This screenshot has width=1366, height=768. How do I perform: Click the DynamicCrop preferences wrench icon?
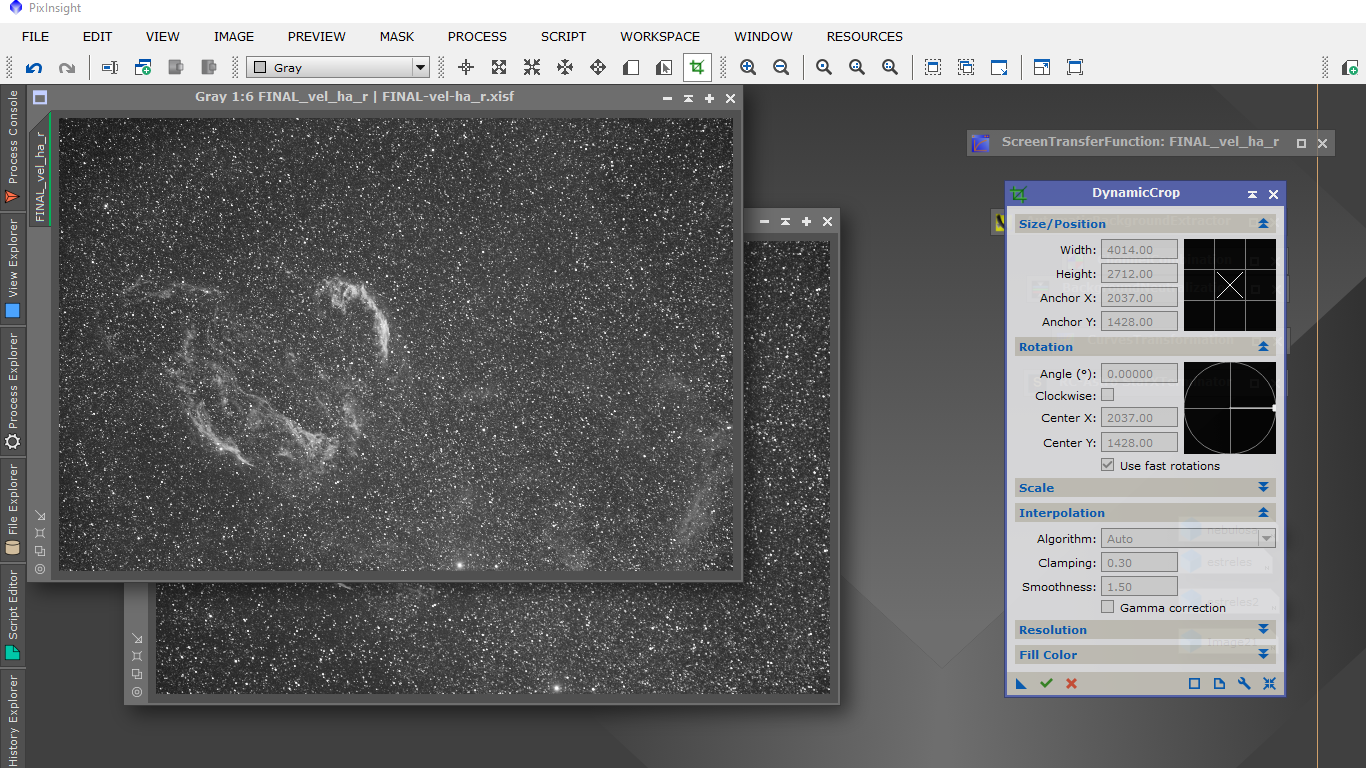(x=1244, y=683)
